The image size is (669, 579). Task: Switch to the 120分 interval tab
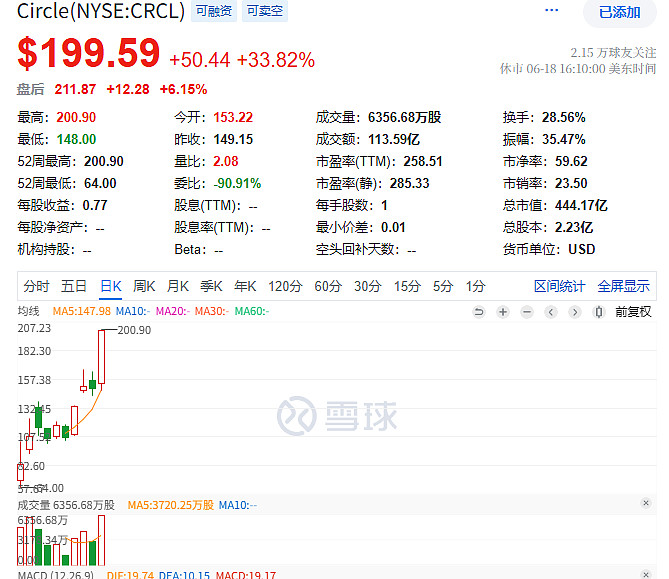click(285, 286)
